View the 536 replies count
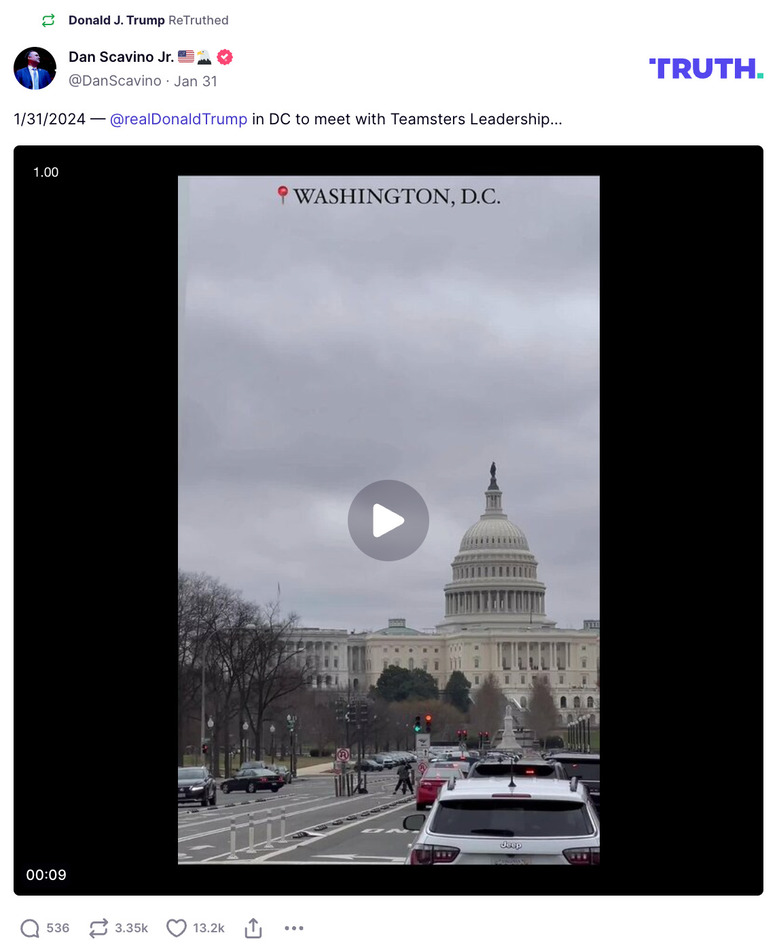The image size is (777, 952). point(58,928)
